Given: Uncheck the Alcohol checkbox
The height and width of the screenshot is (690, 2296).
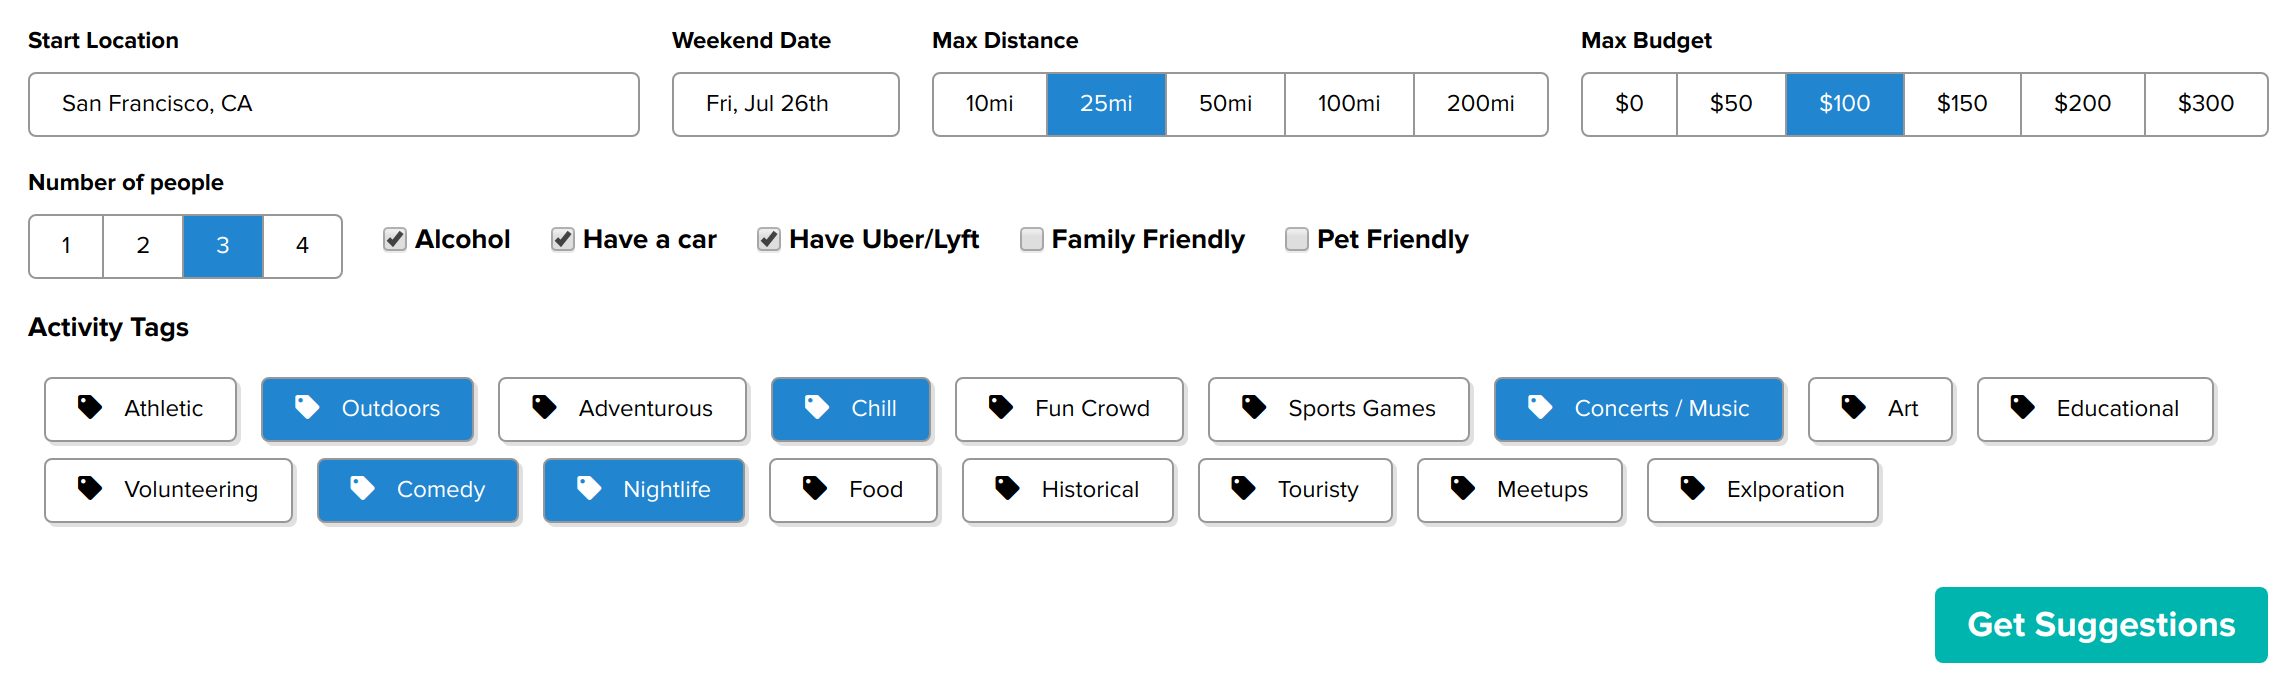Looking at the screenshot, I should coord(395,239).
